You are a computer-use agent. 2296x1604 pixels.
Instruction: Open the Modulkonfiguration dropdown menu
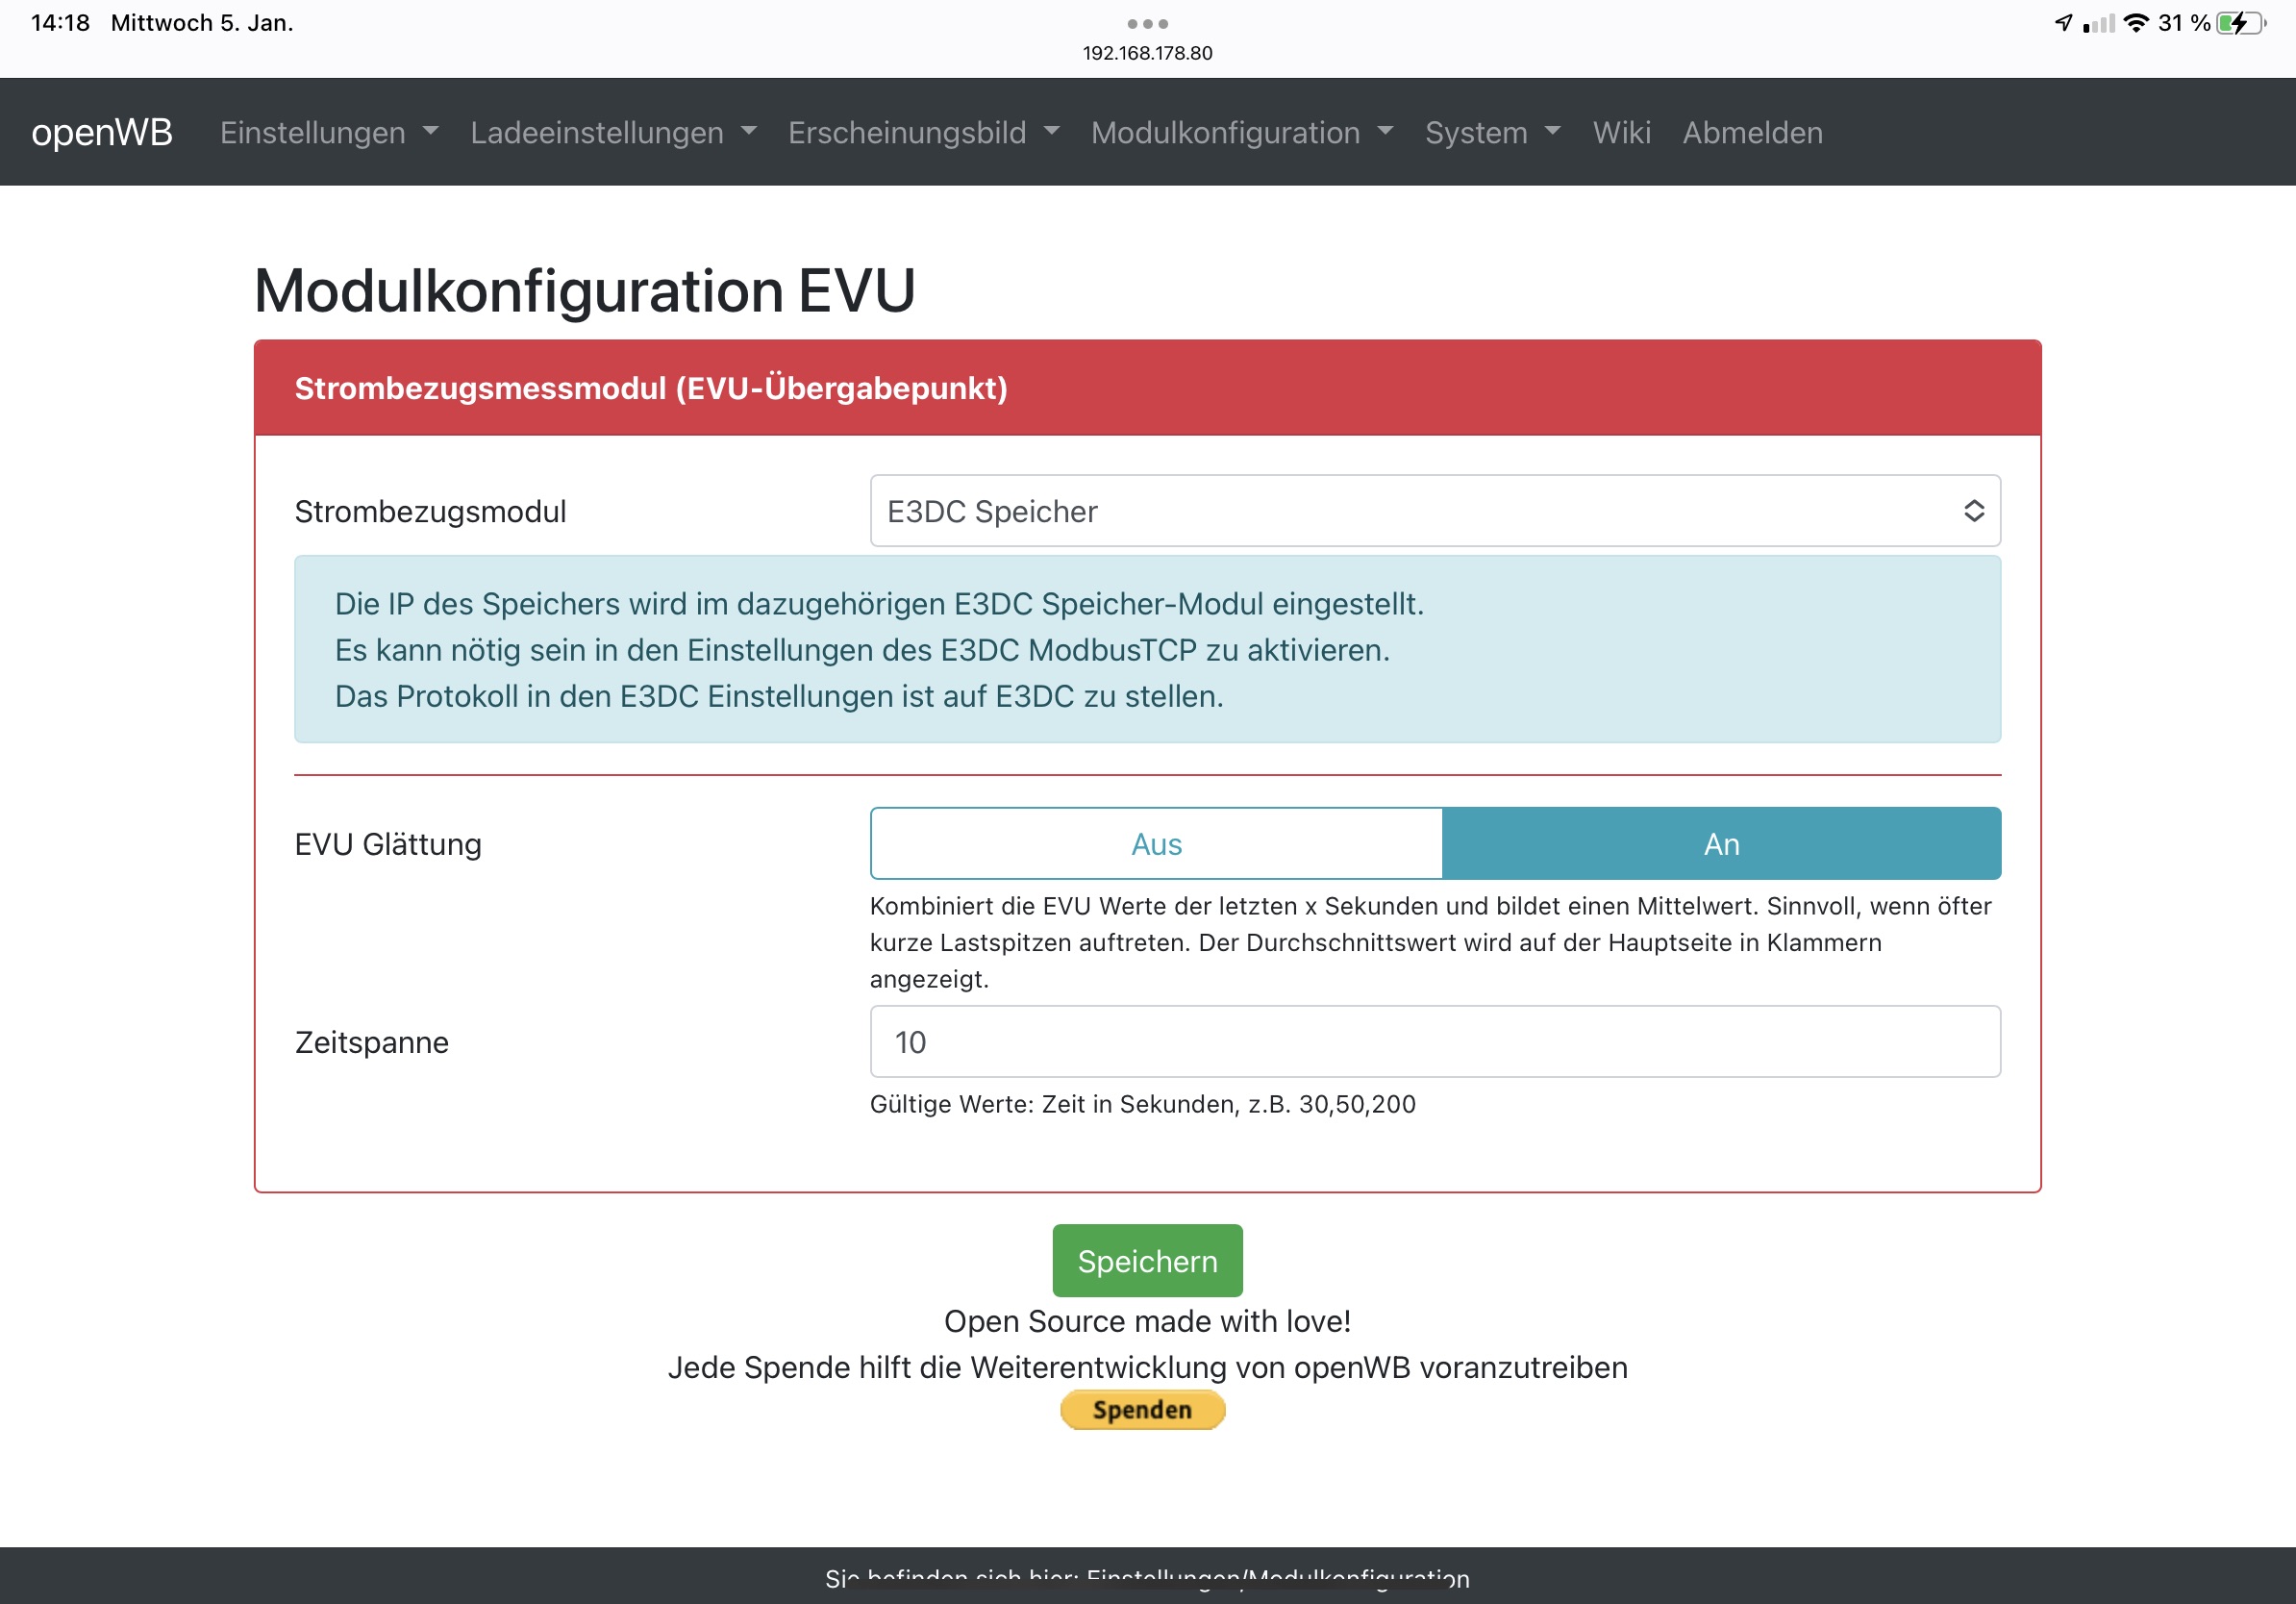[x=1241, y=132]
